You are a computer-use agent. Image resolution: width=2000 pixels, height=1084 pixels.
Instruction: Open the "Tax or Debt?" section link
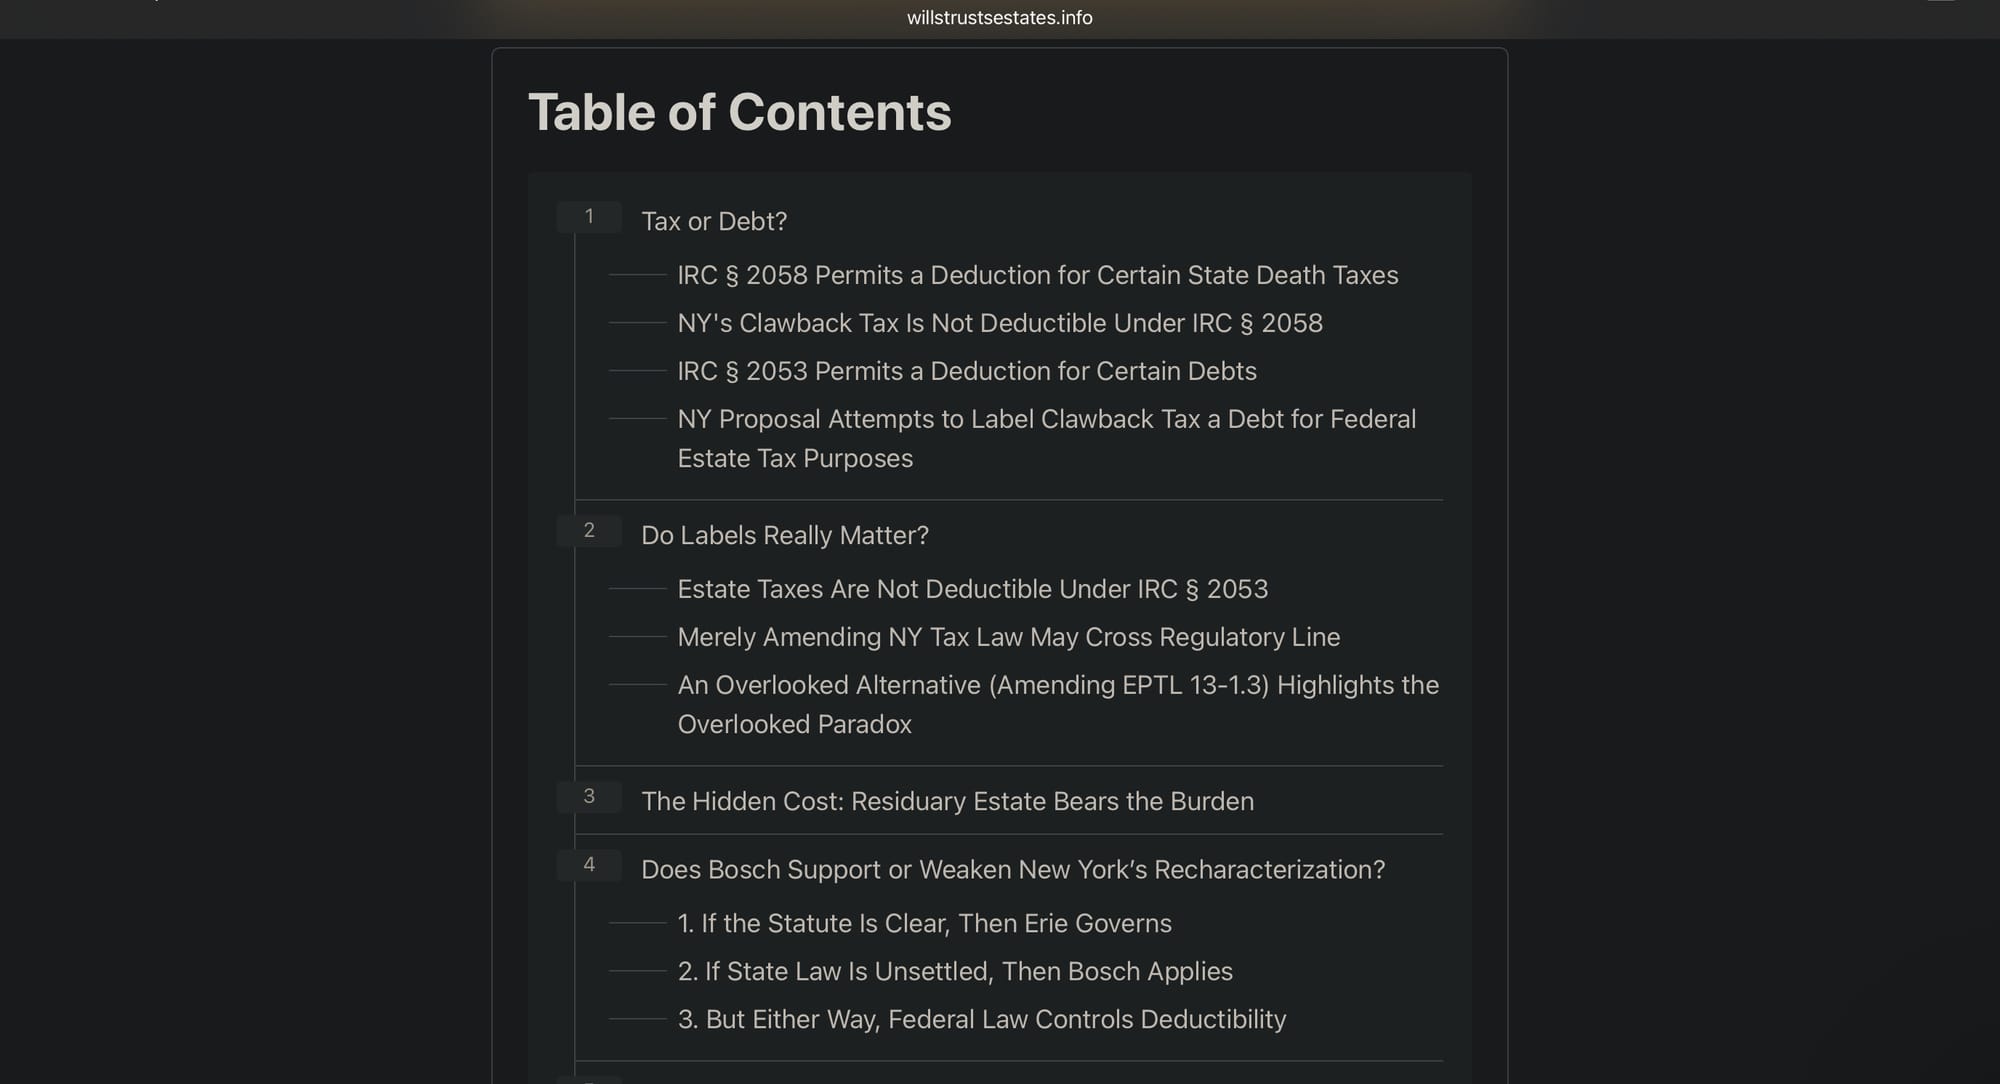pyautogui.click(x=714, y=221)
